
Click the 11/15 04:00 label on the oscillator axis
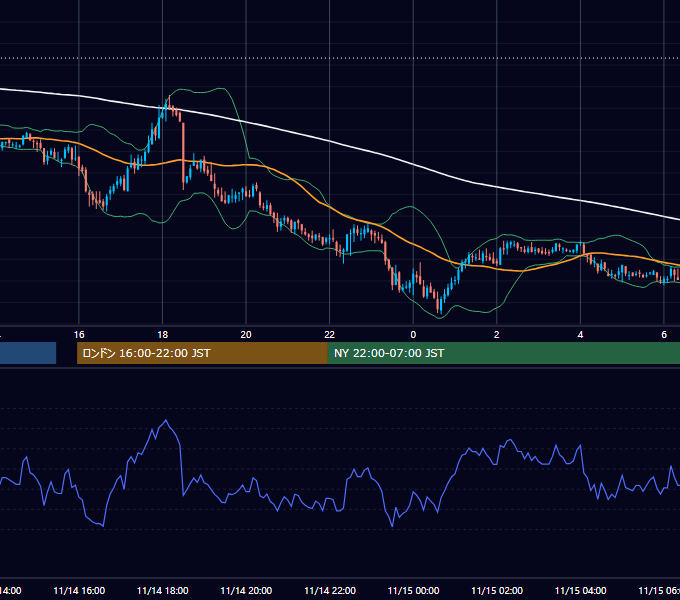(x=580, y=590)
